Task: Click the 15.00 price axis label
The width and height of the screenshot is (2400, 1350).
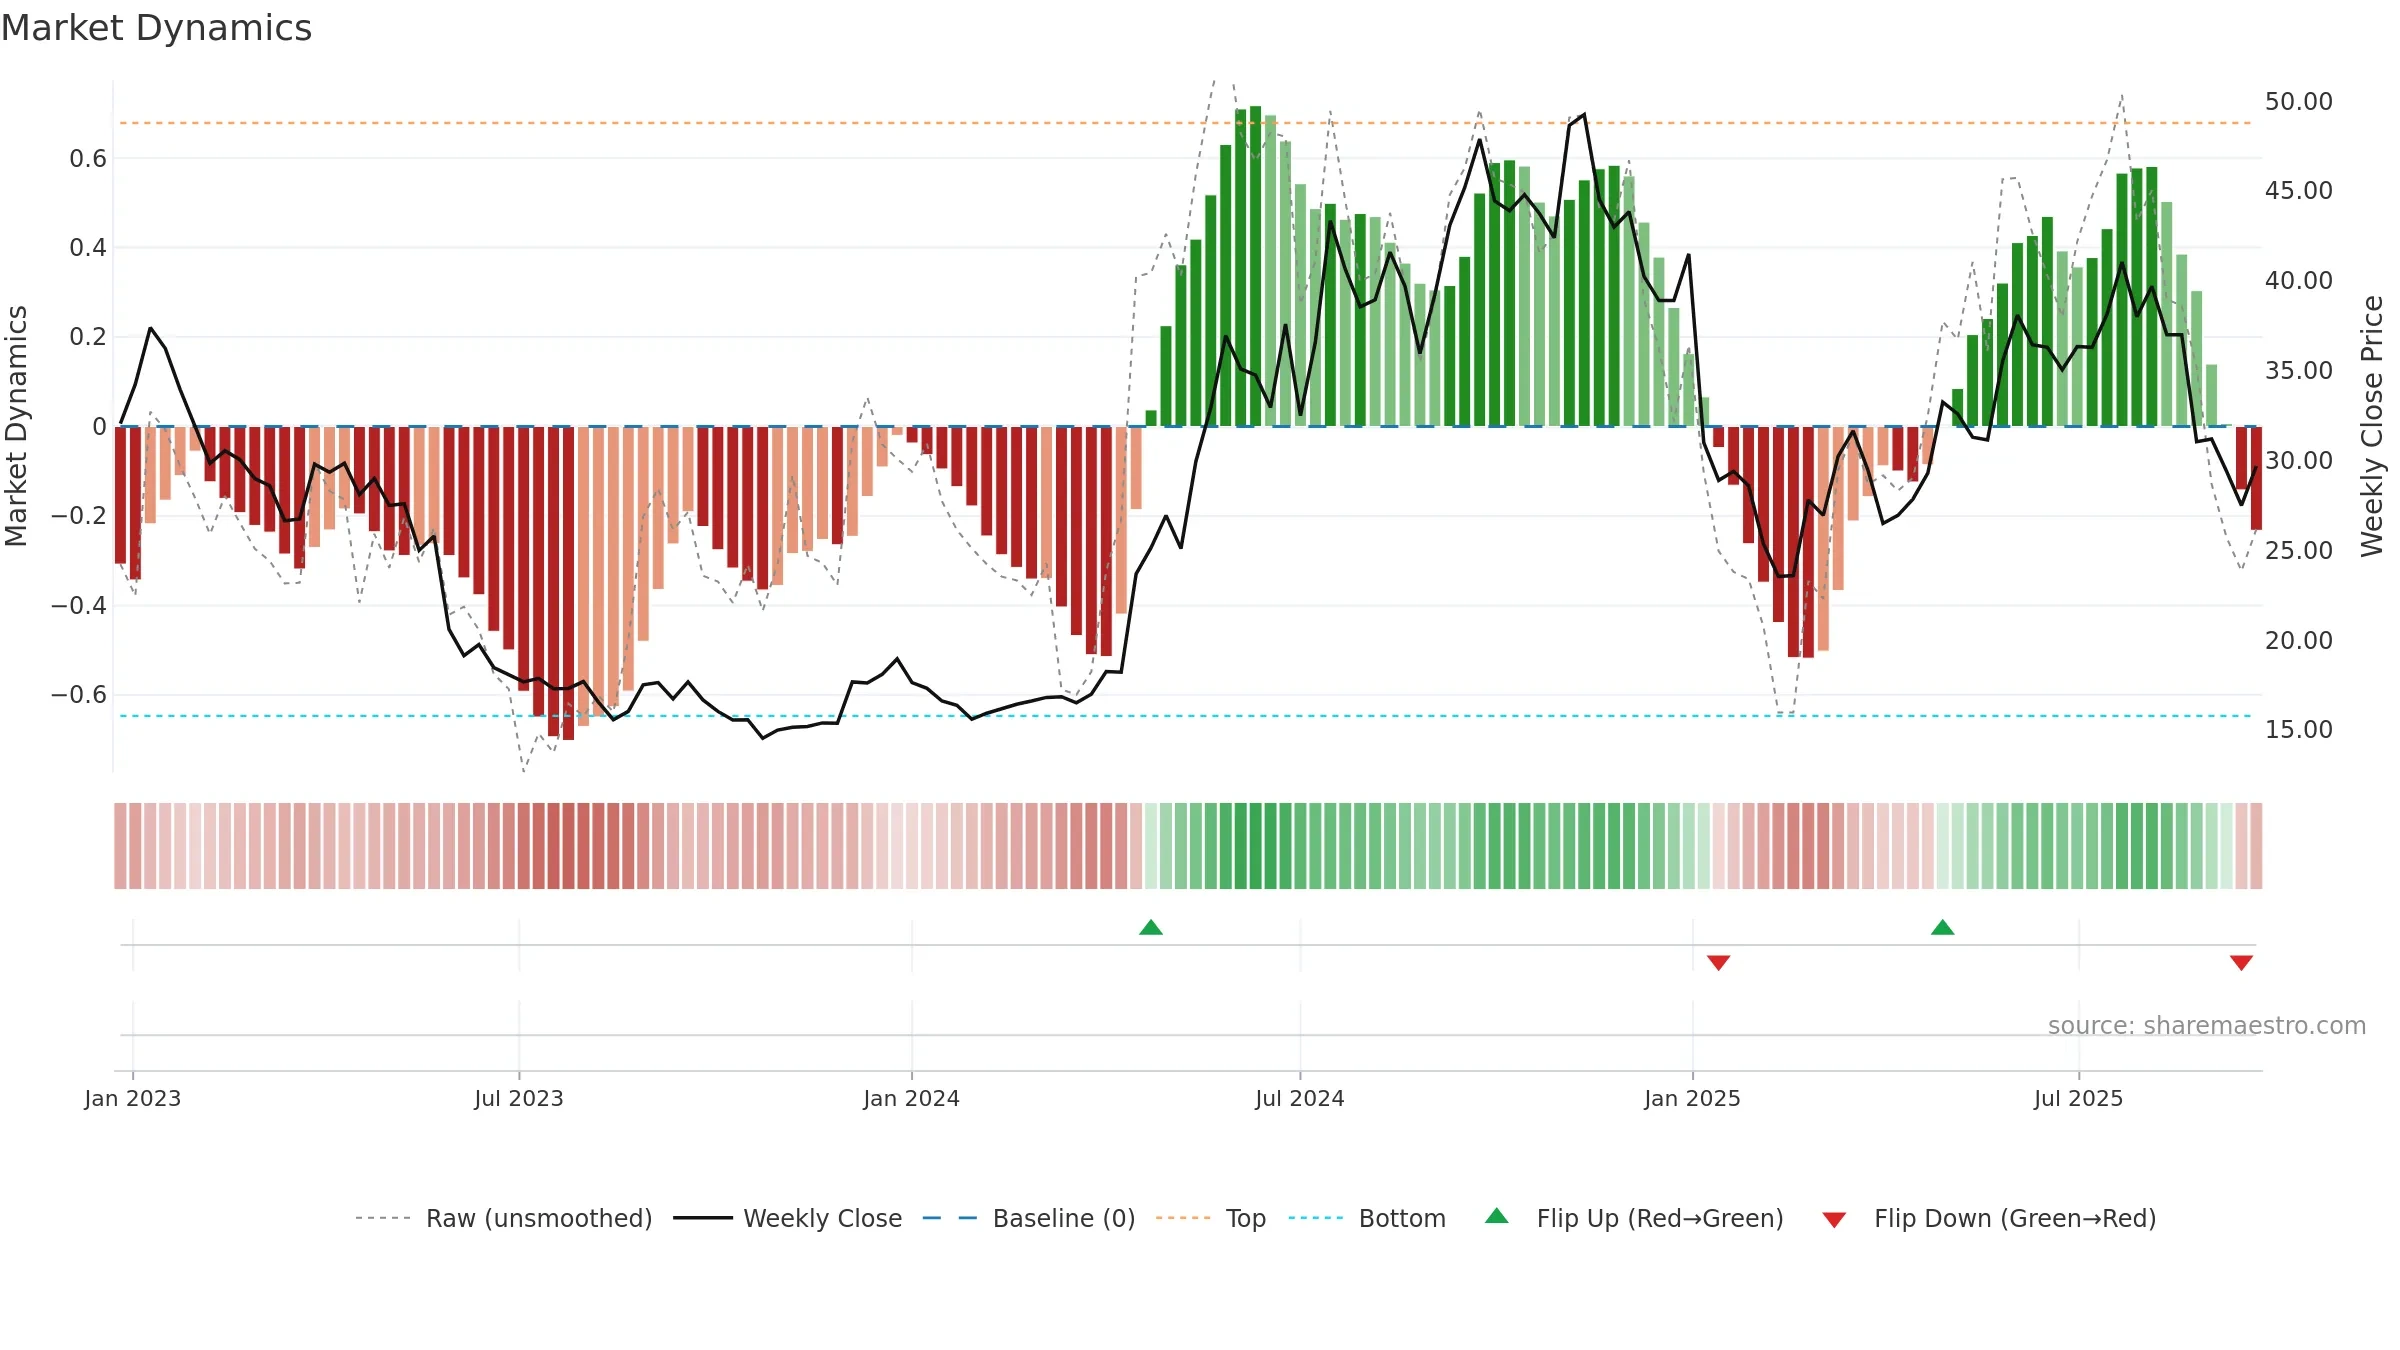Action: tap(2299, 730)
